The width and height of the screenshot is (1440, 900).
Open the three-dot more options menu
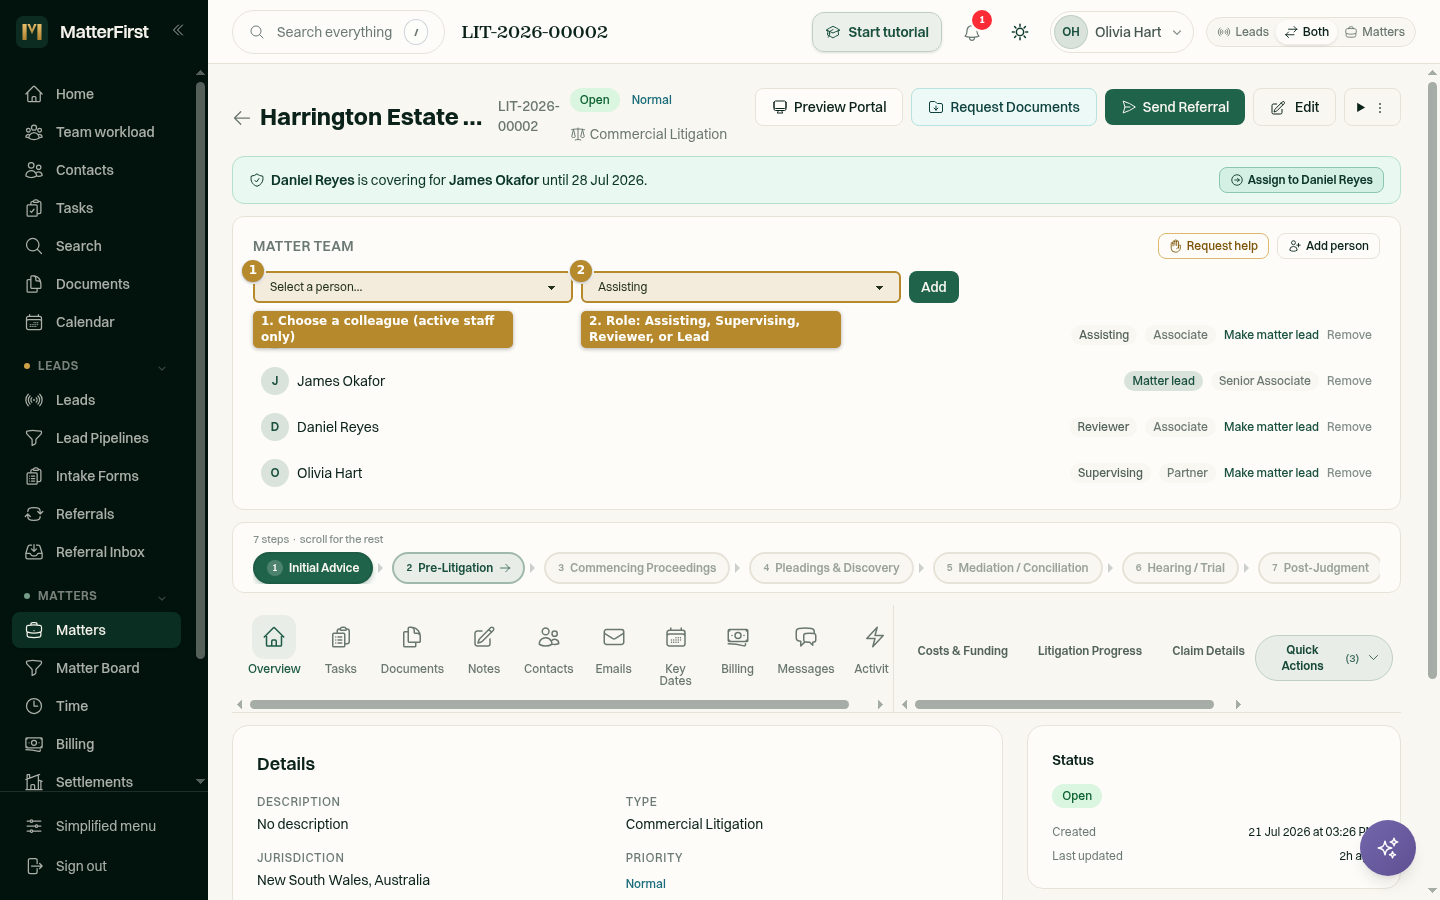1380,107
